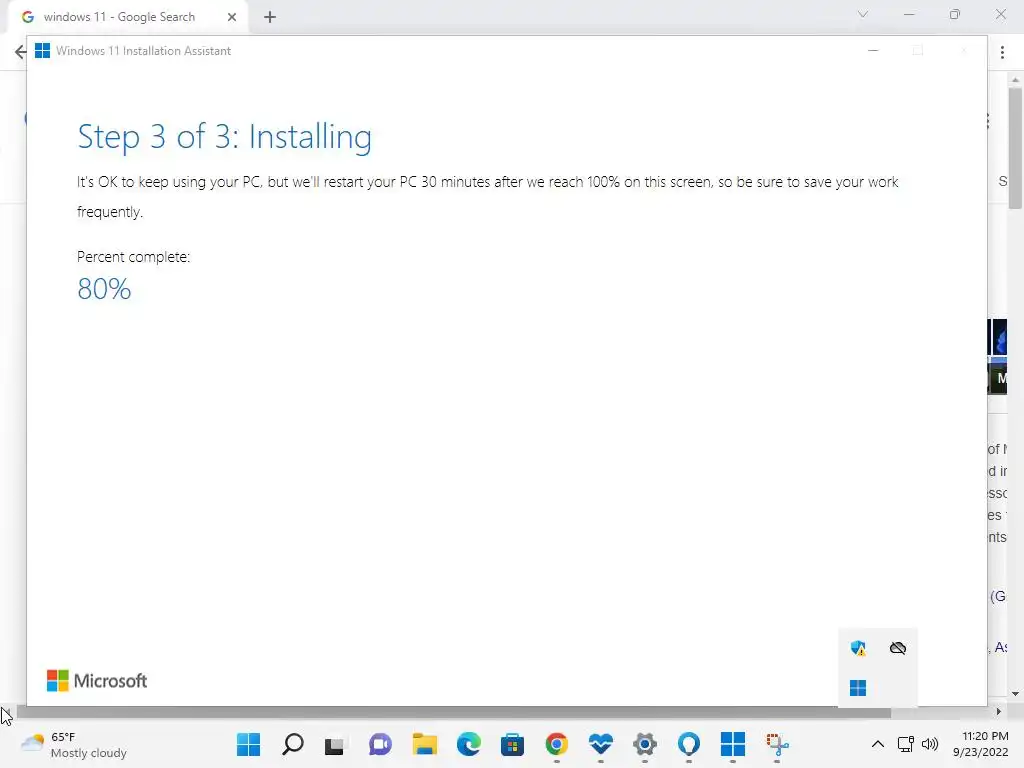Open the Windows Start menu

[248, 744]
